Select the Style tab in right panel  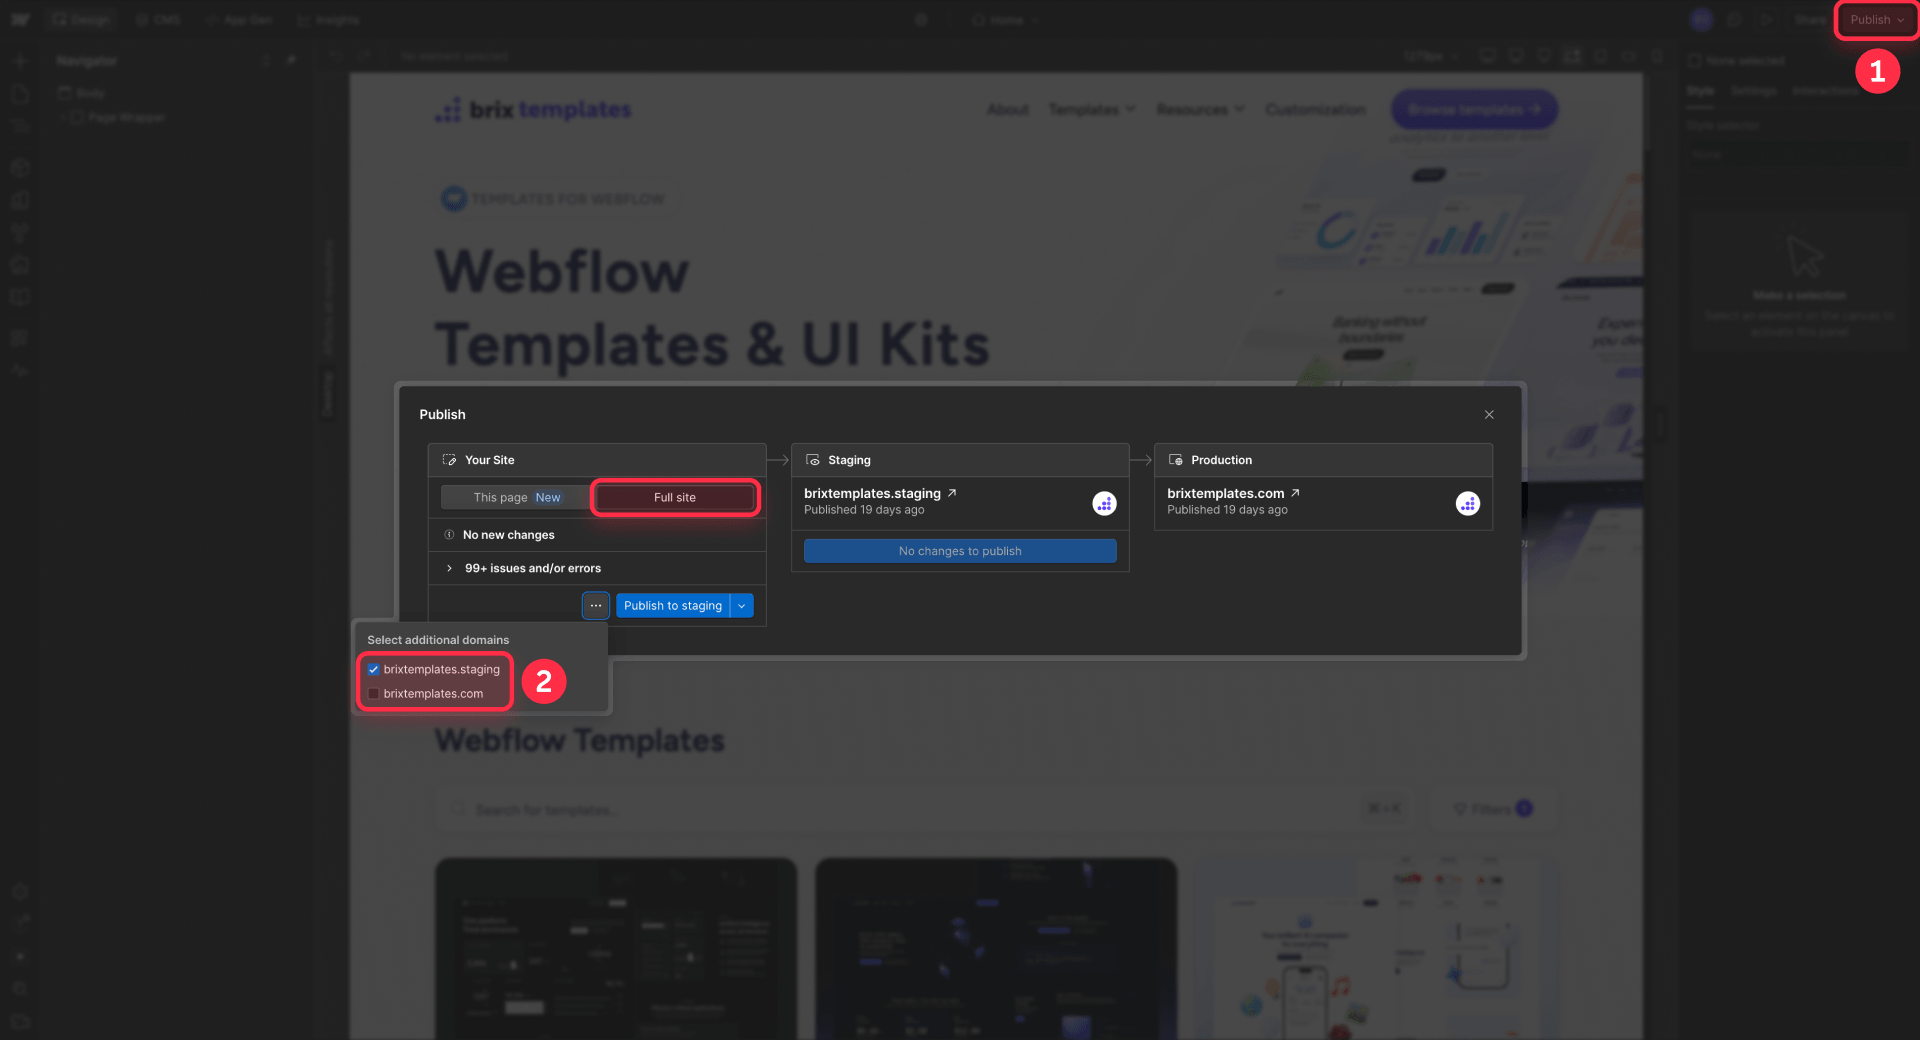point(1700,91)
